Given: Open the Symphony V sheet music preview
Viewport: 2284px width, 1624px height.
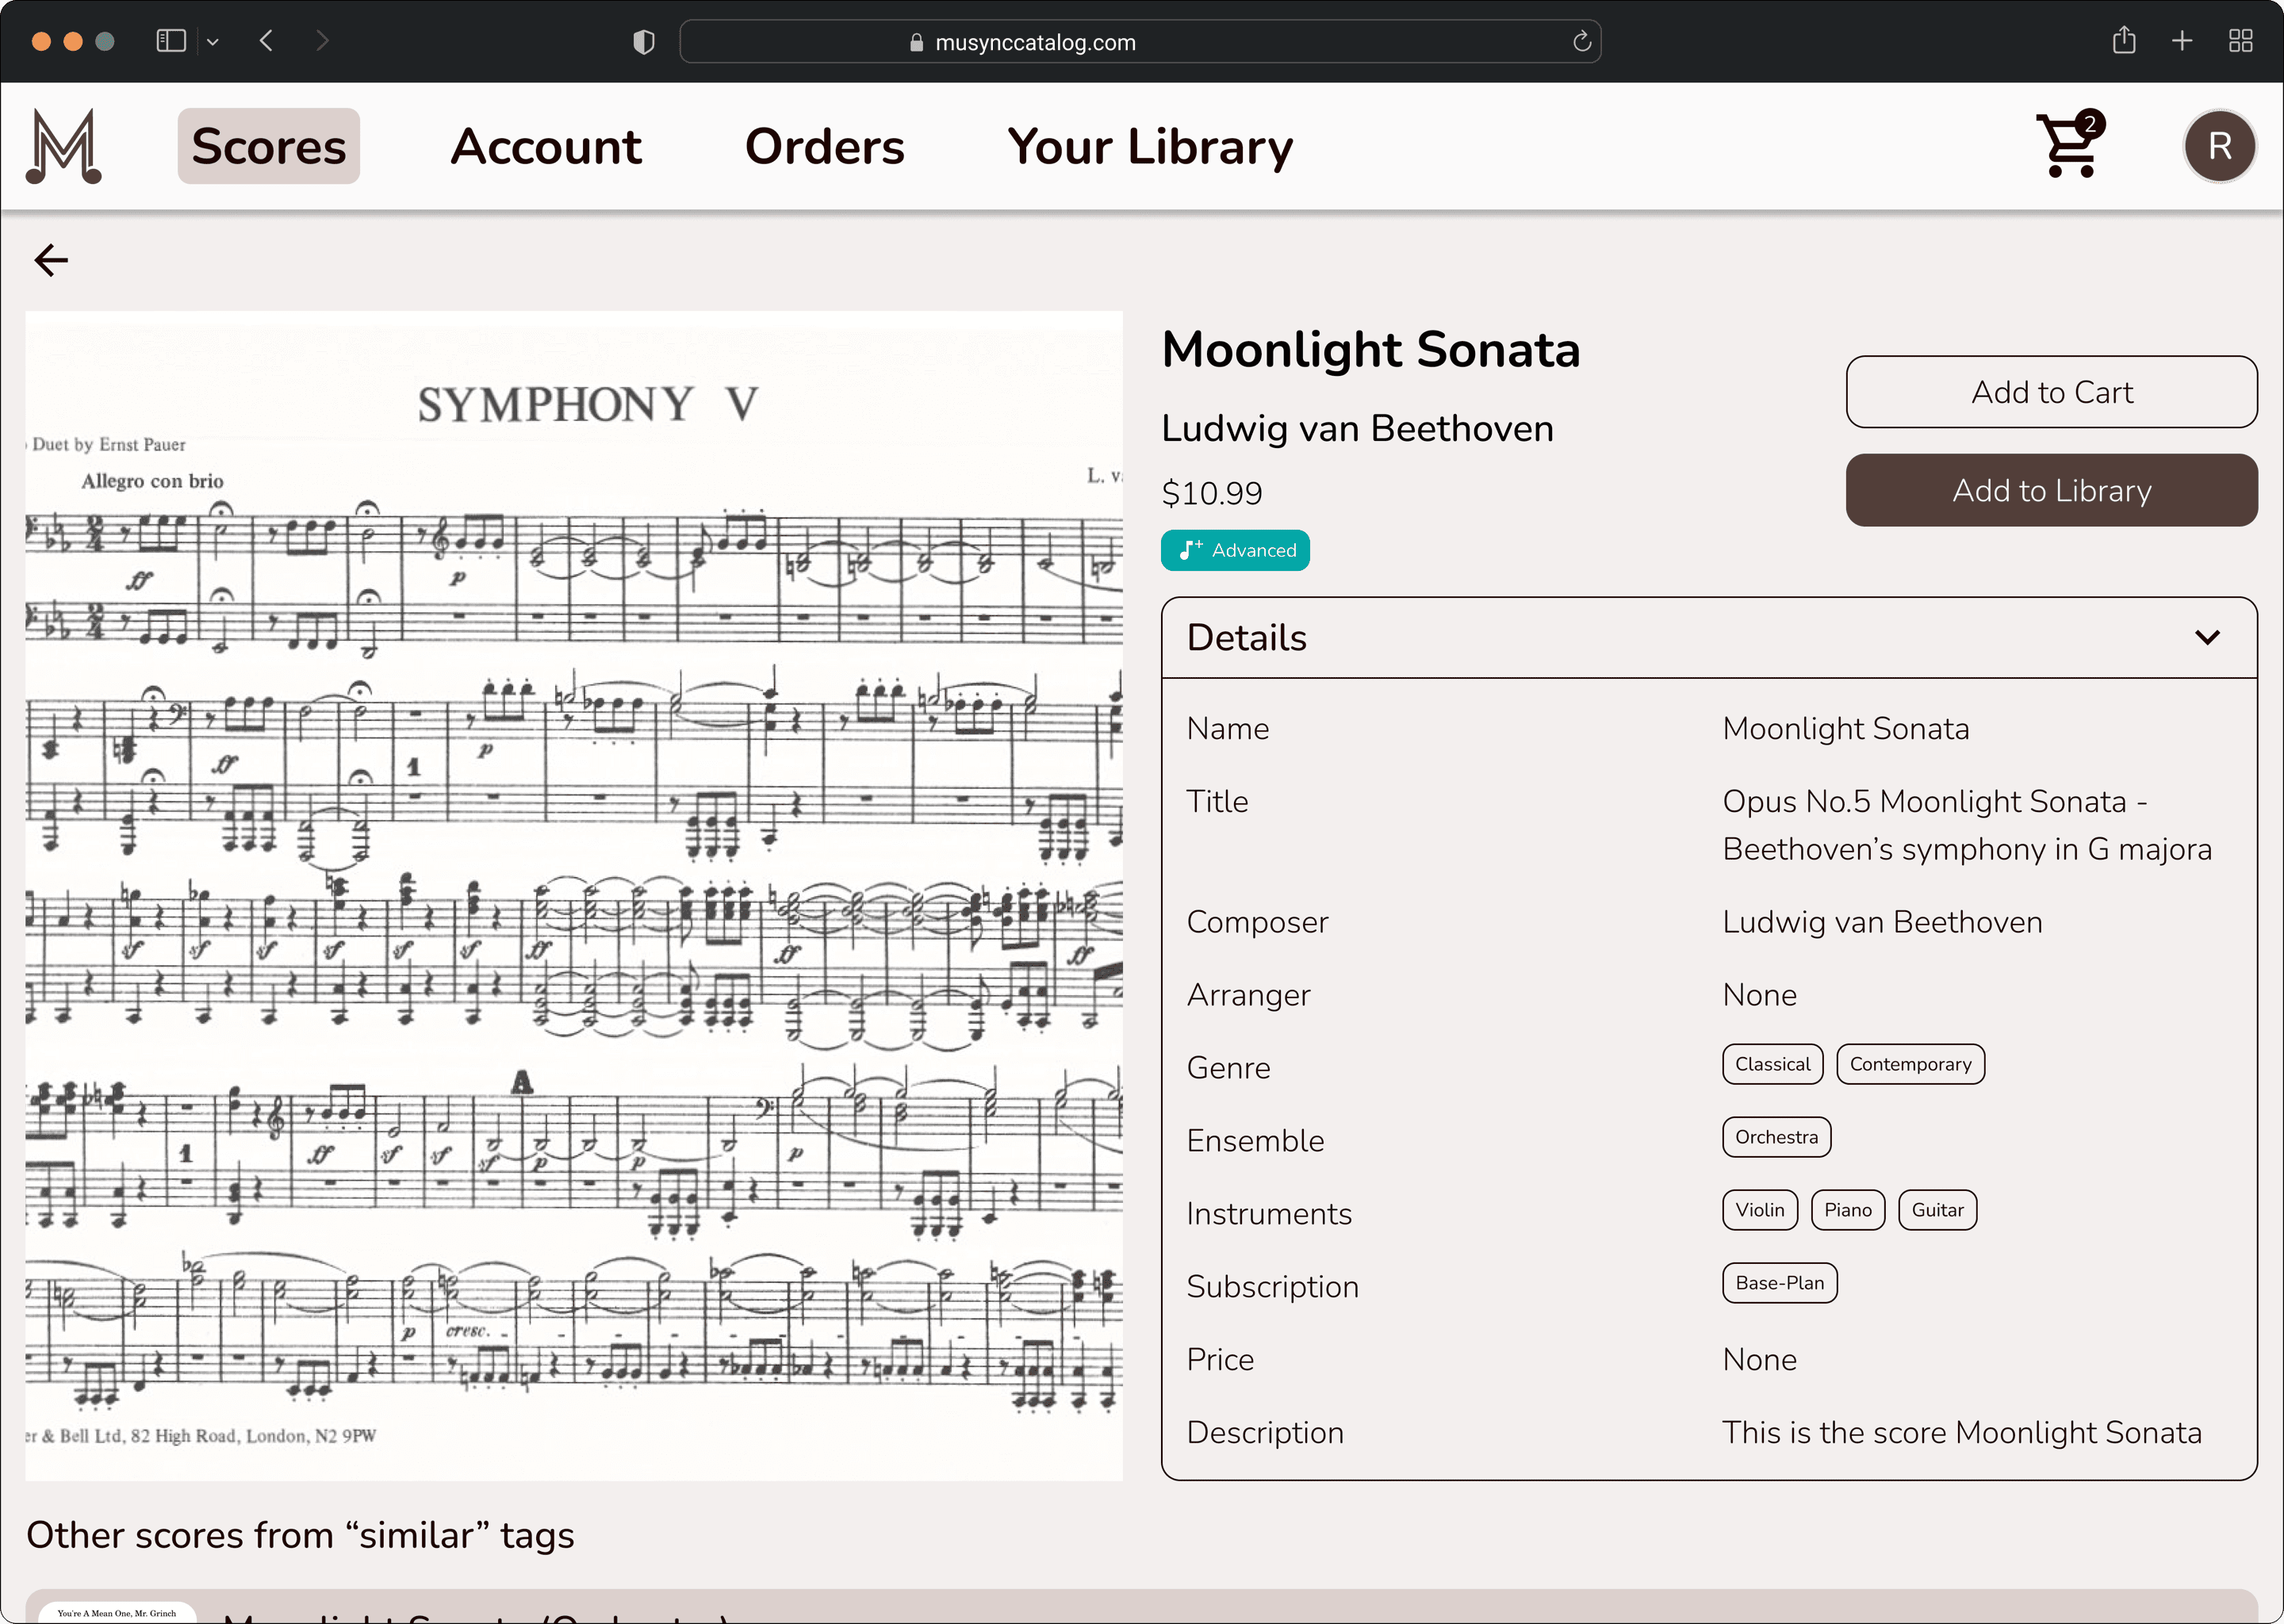Looking at the screenshot, I should 574,895.
